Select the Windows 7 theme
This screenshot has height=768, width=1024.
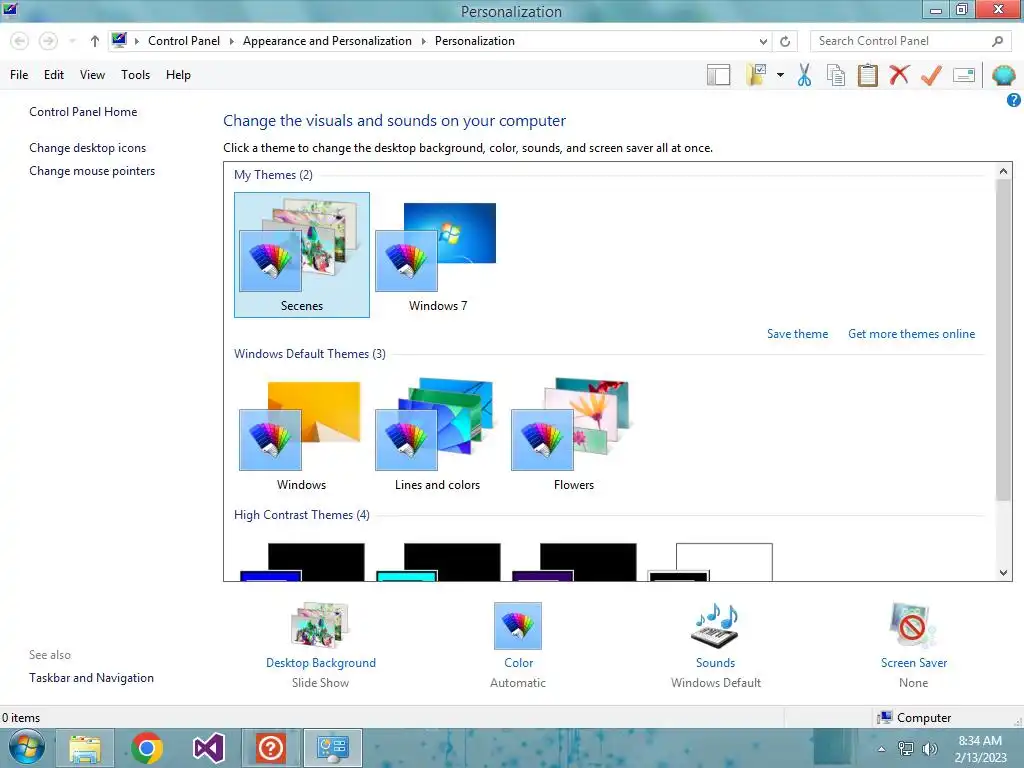[438, 255]
